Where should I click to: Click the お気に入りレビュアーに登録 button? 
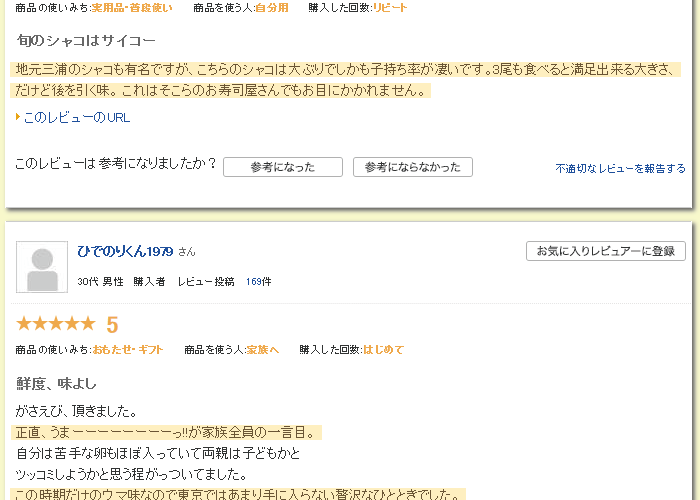tap(605, 251)
